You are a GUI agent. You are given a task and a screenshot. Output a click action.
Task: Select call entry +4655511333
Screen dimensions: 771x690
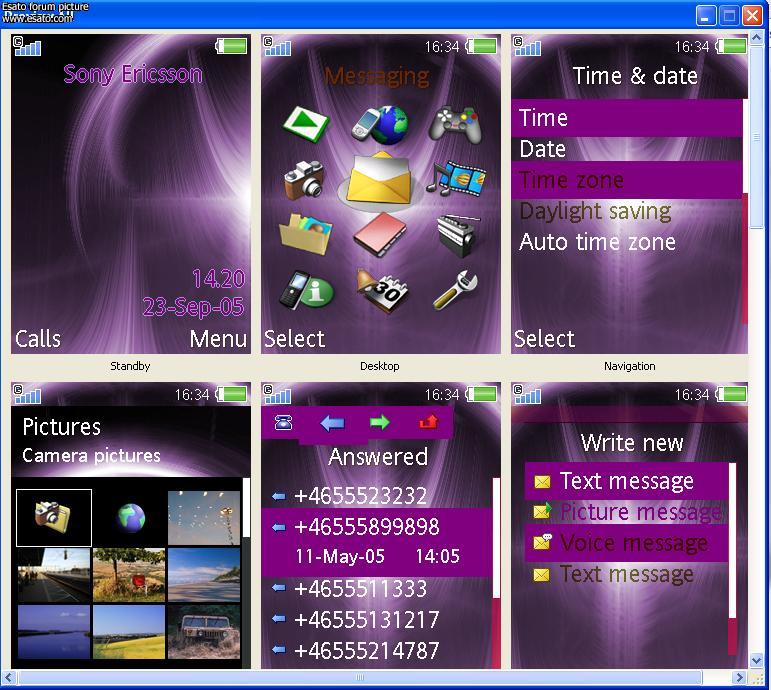pos(377,589)
